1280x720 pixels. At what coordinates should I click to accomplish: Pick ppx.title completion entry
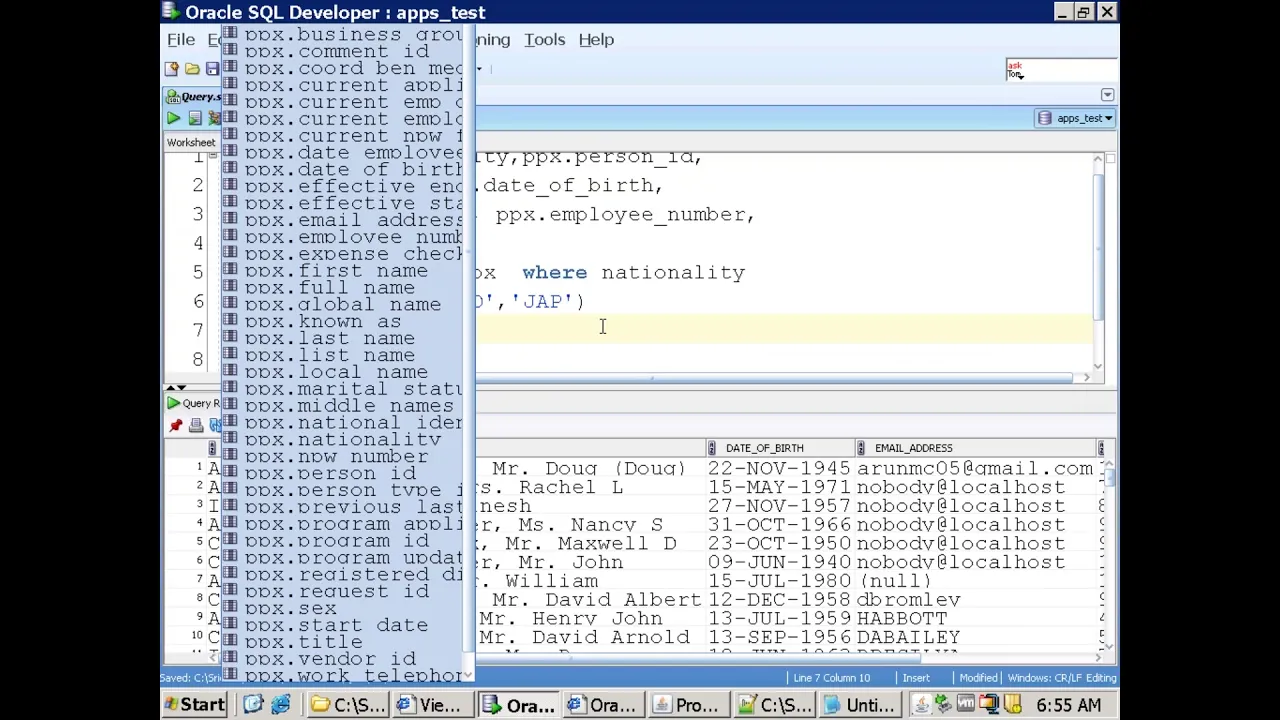tap(343, 642)
